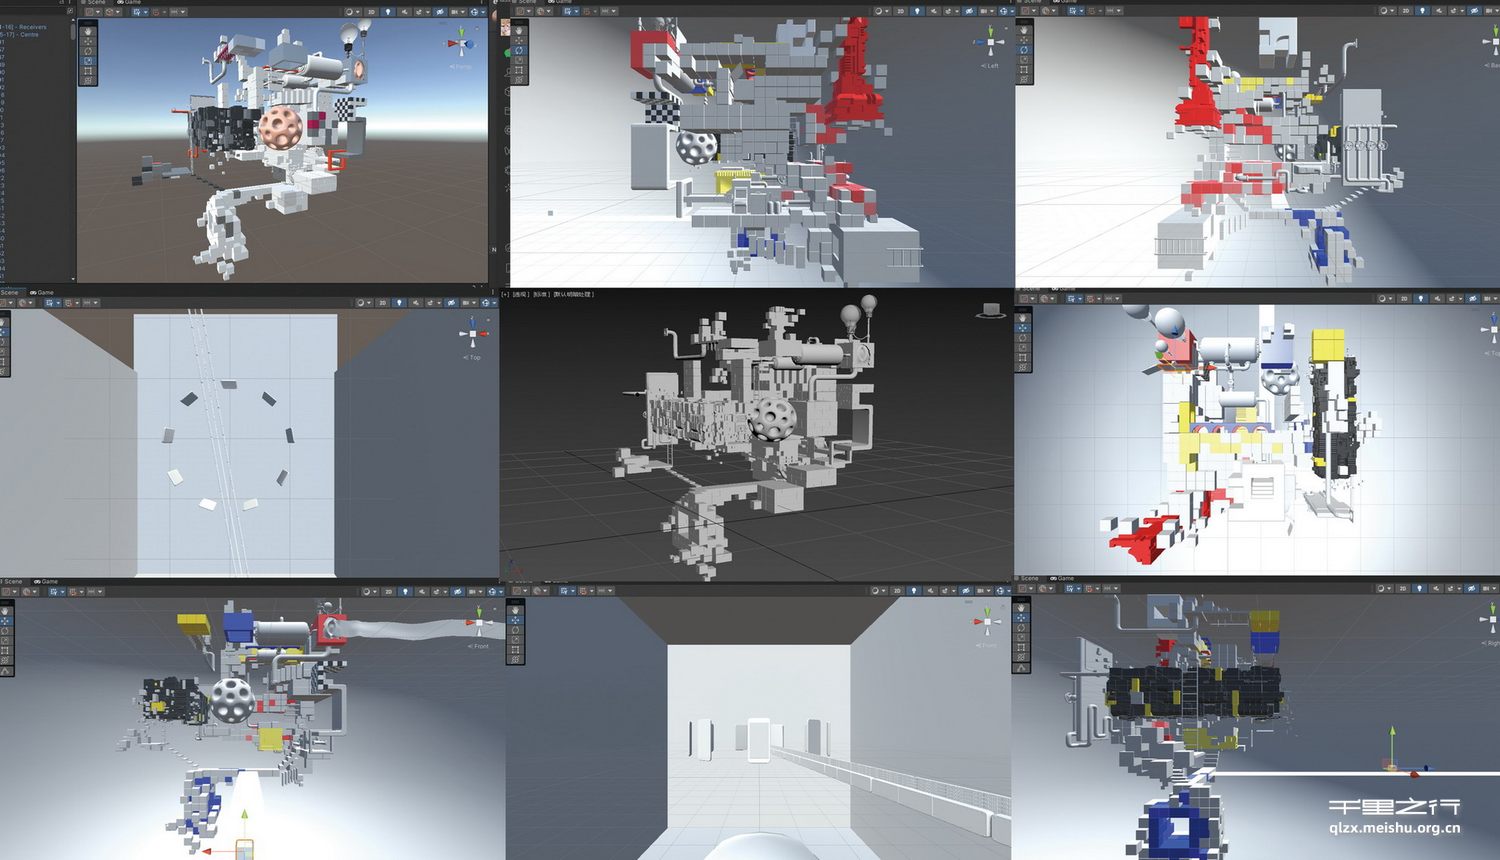Click the Persp label under the blue-sky gizmo
This screenshot has width=1500, height=860.
click(460, 67)
